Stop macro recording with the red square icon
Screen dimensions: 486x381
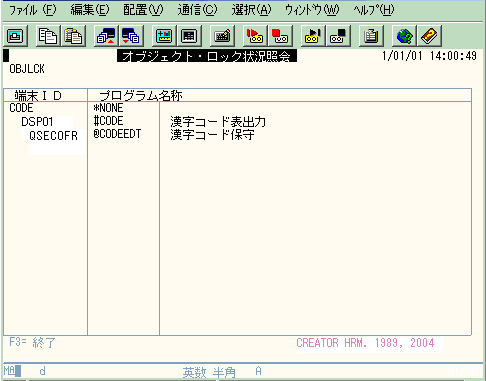tap(280, 36)
